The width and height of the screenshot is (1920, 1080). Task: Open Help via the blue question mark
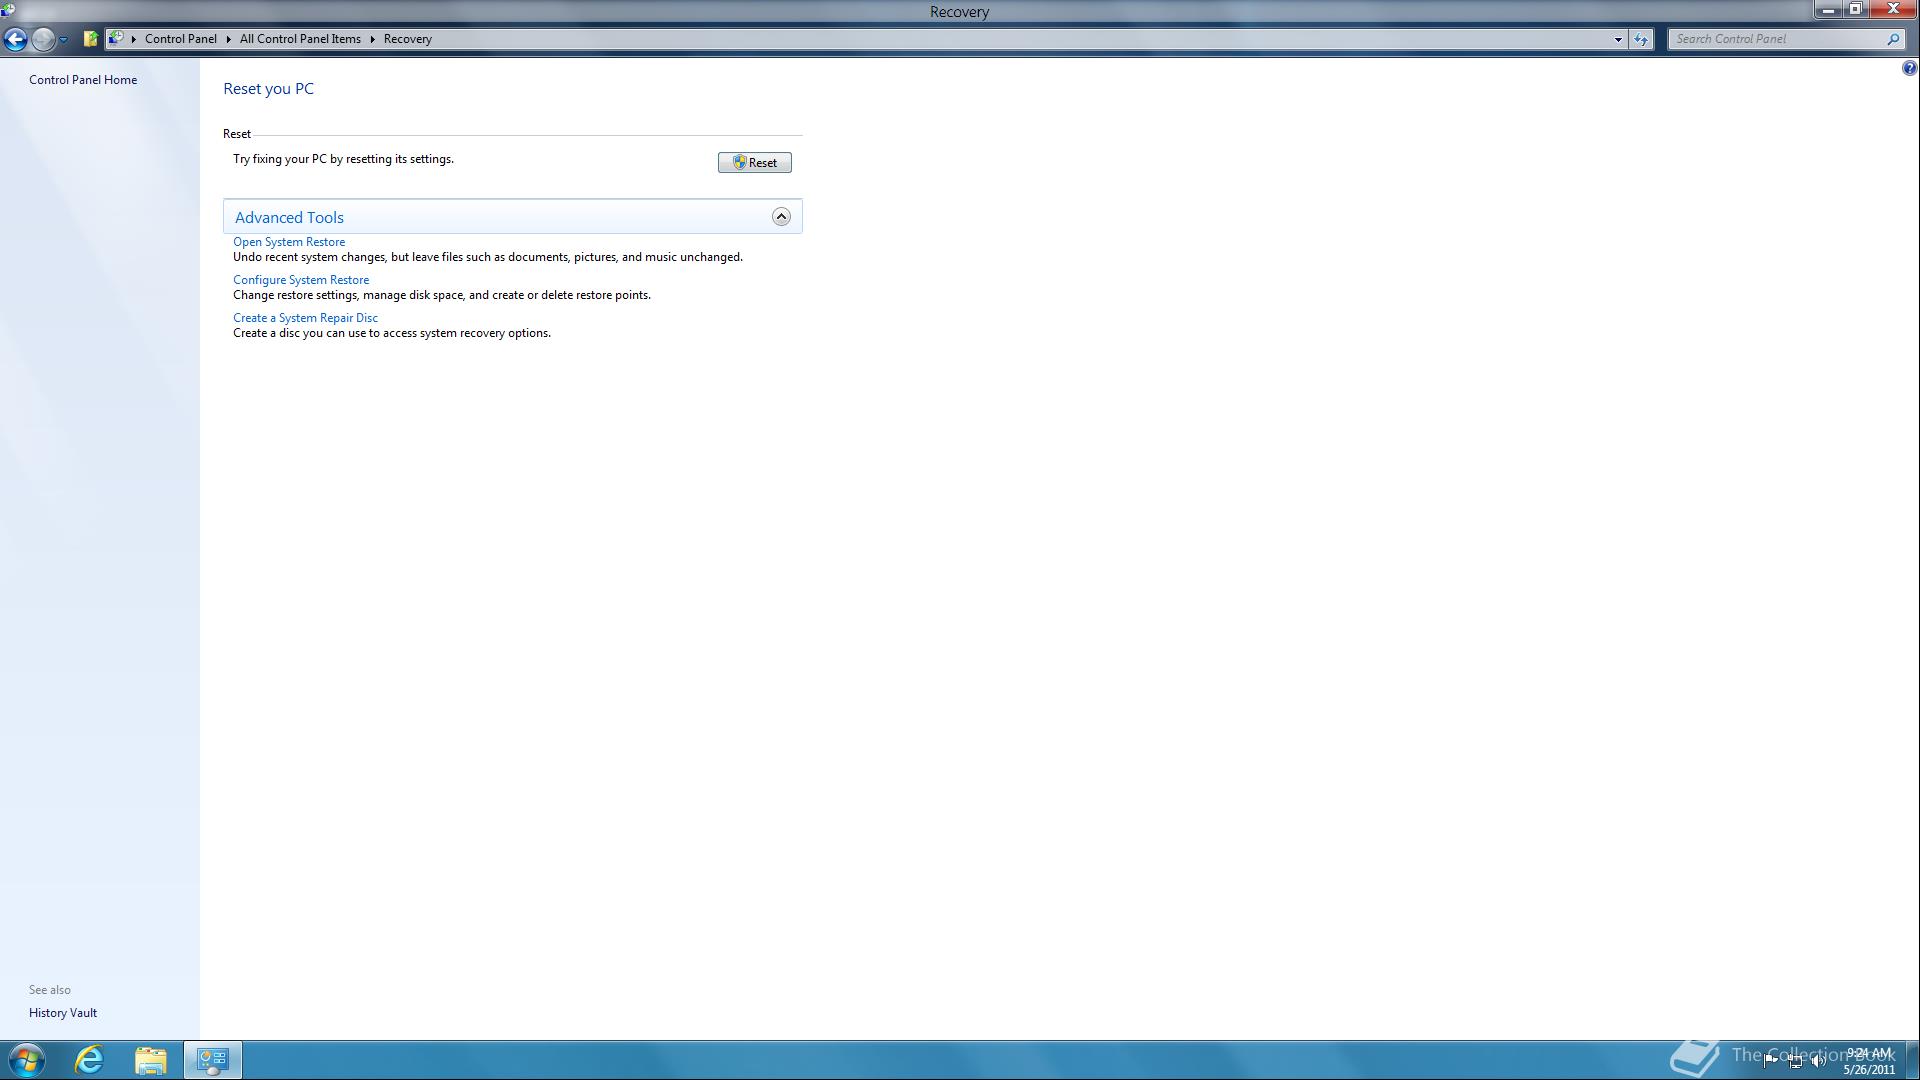coord(1909,68)
